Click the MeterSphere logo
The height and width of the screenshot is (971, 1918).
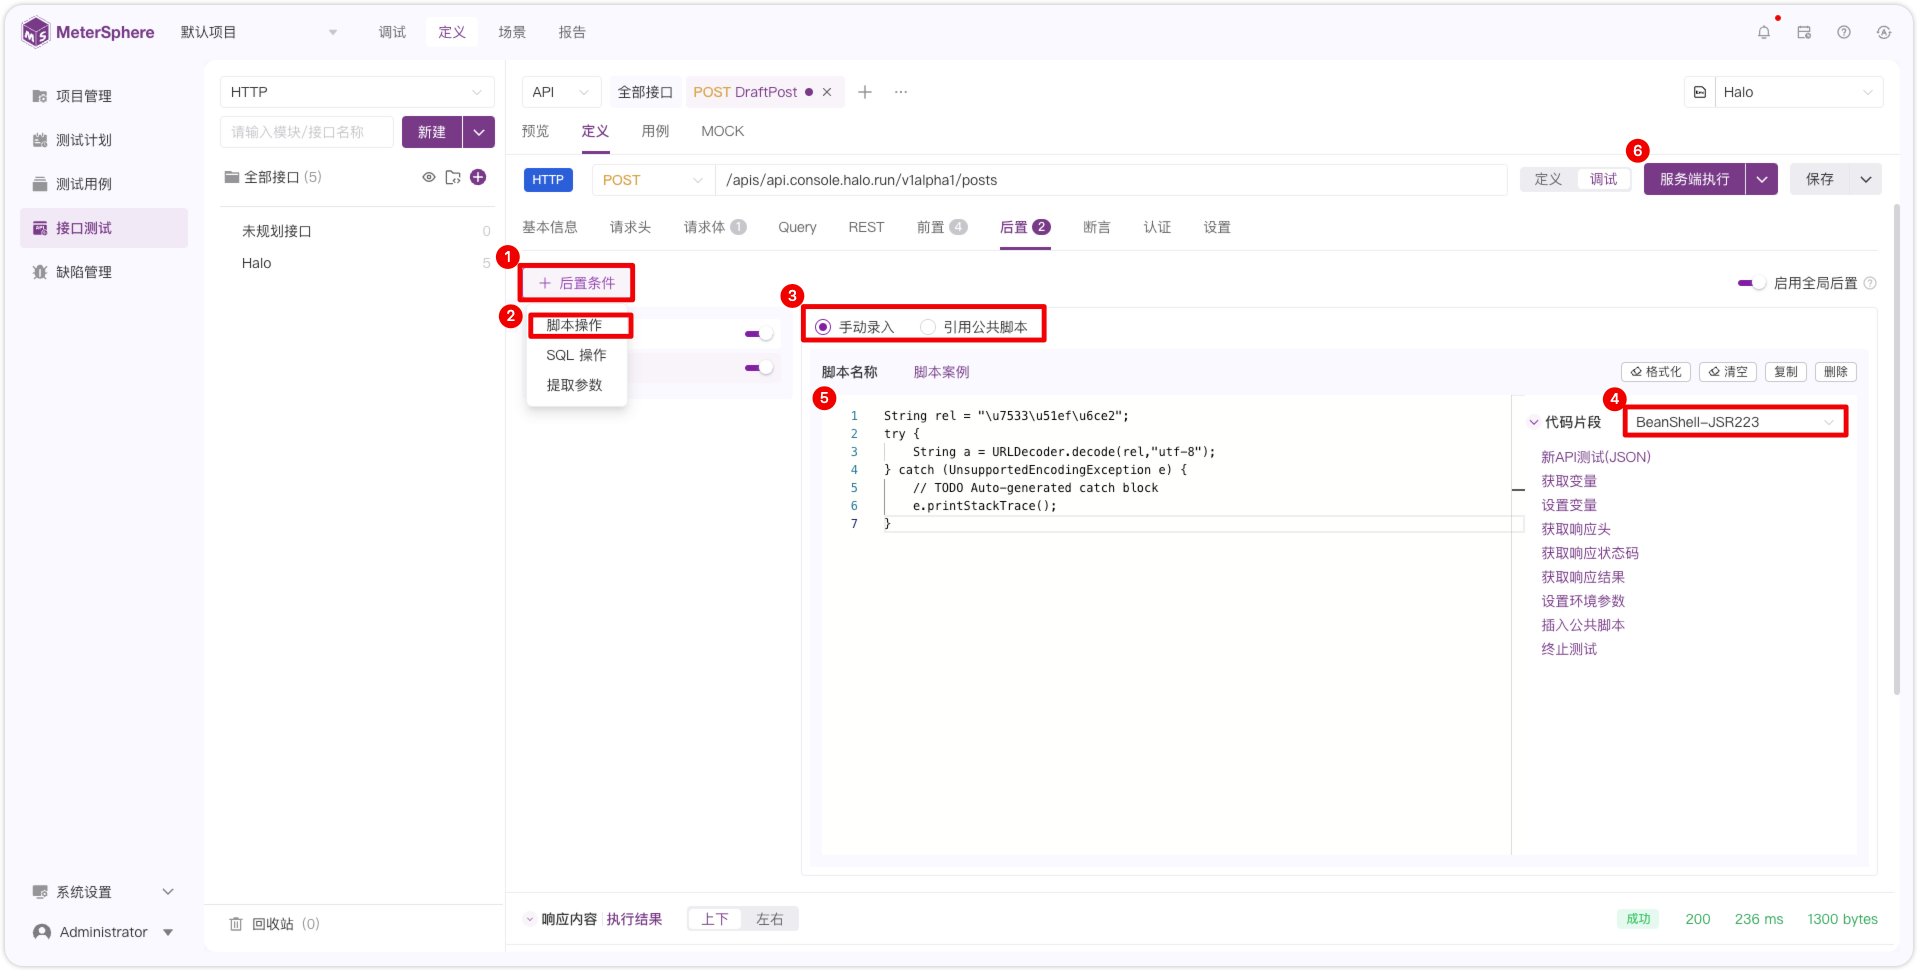tap(88, 32)
